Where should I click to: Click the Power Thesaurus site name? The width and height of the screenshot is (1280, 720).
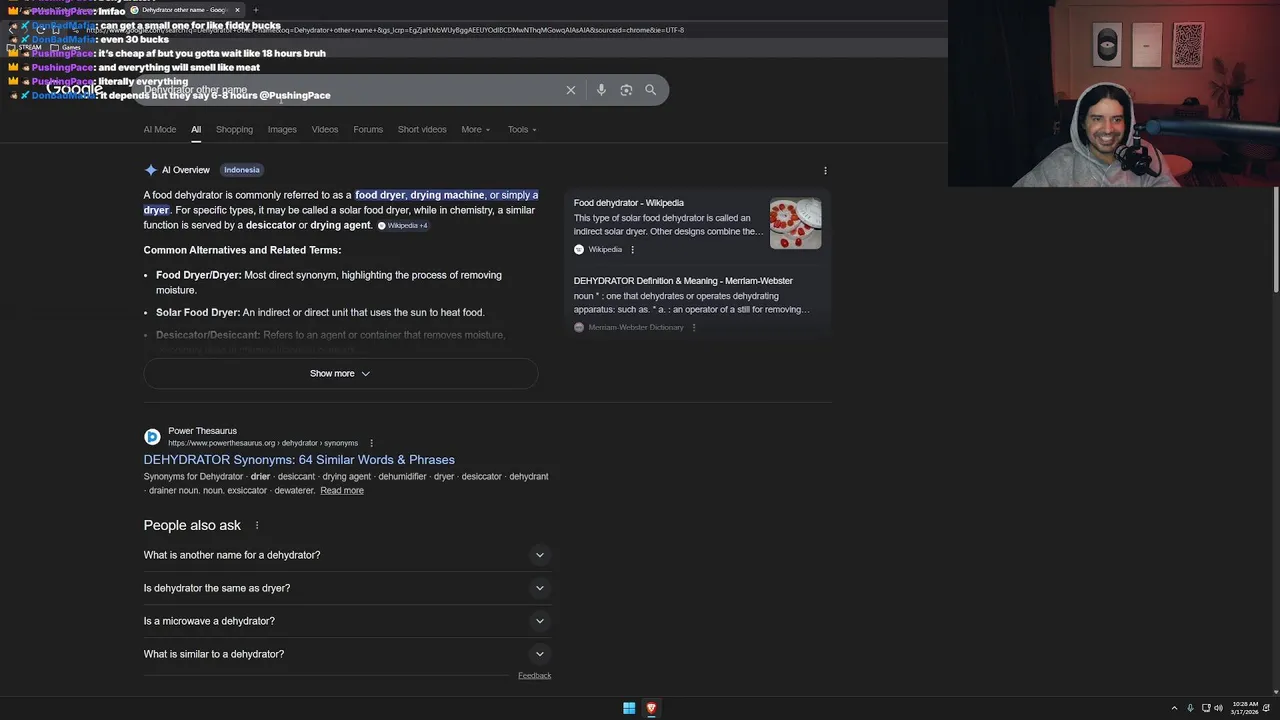[203, 431]
